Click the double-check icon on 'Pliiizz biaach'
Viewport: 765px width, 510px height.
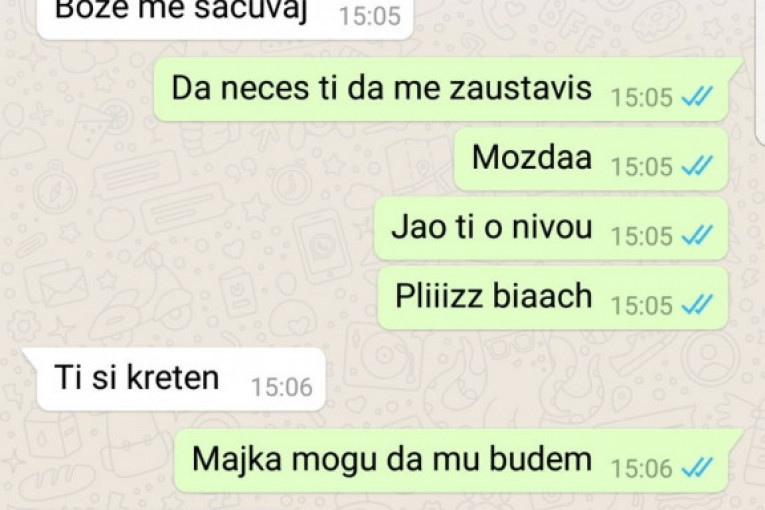698,305
